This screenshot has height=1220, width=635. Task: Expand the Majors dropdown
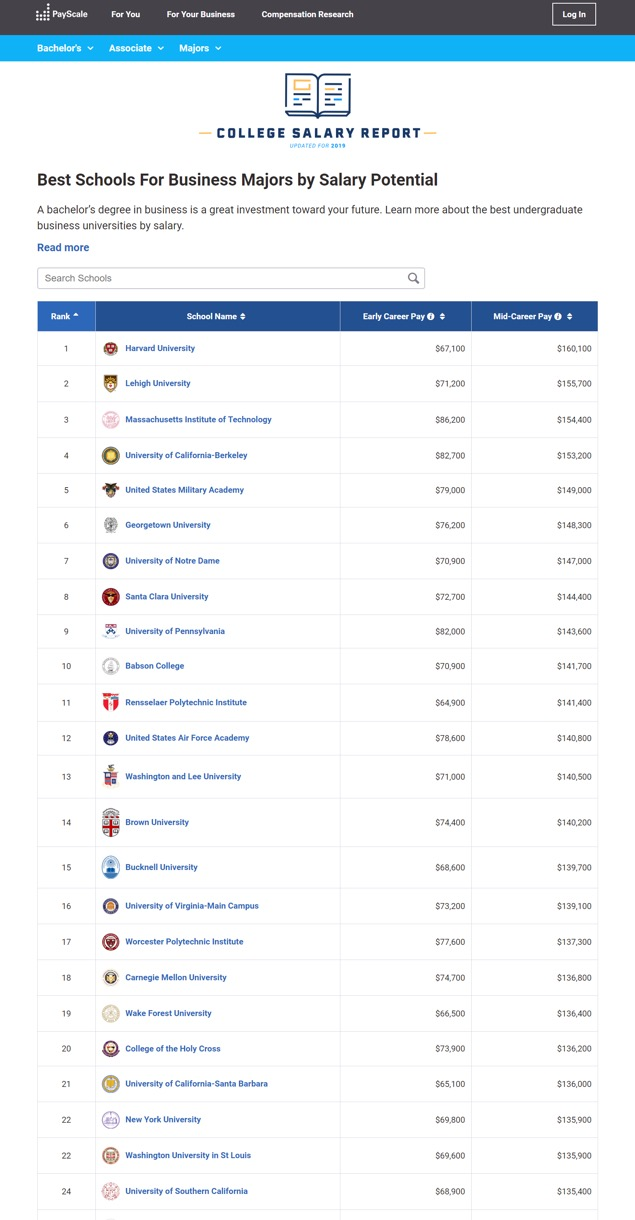click(200, 48)
